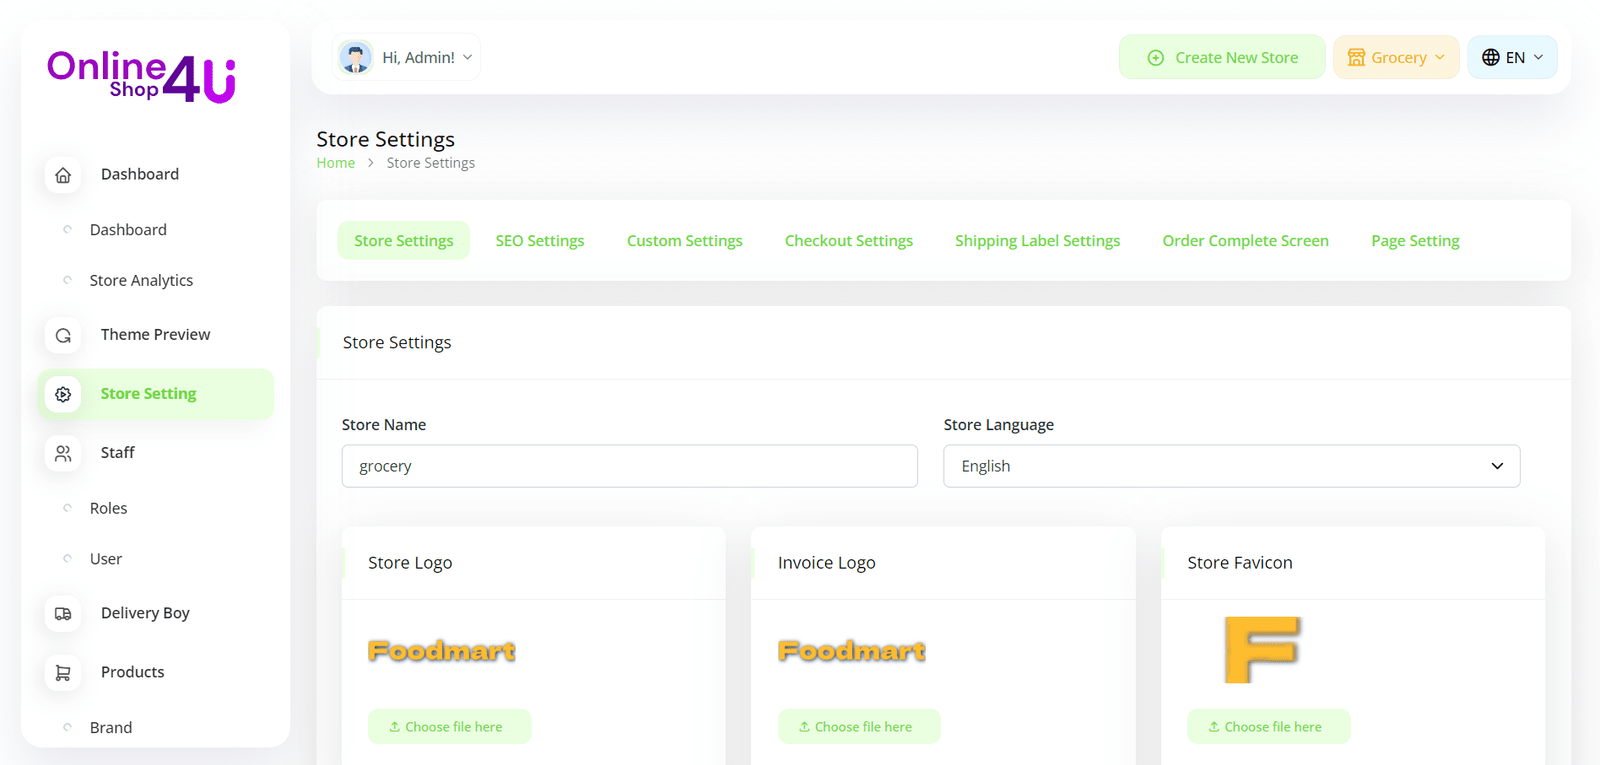This screenshot has width=1600, height=765.
Task: Click the Delivery Boy truck icon
Action: coord(63,613)
